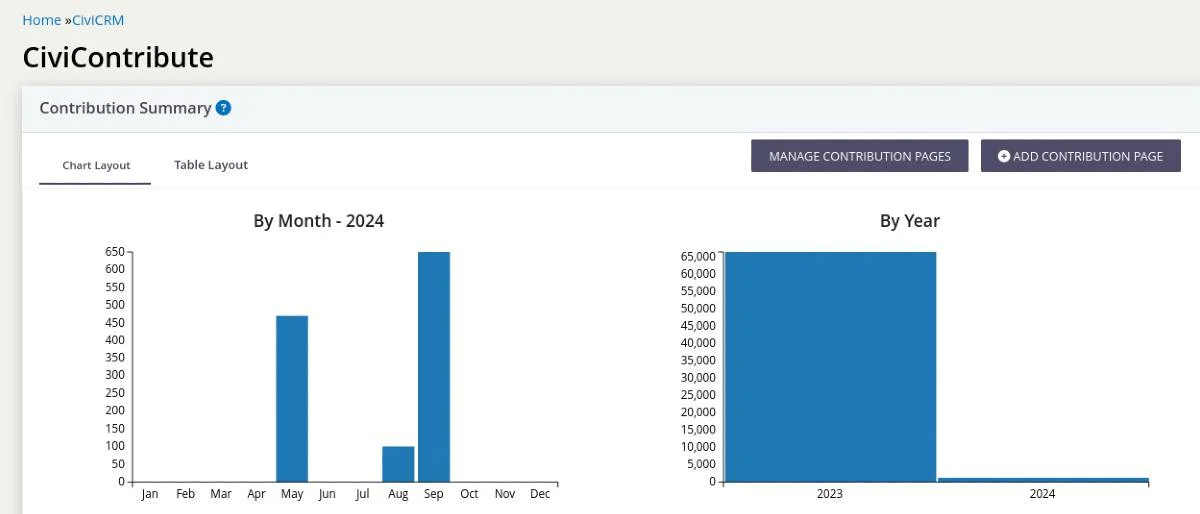Click the 300 value on monthly axis
The height and width of the screenshot is (514, 1200).
click(x=115, y=375)
